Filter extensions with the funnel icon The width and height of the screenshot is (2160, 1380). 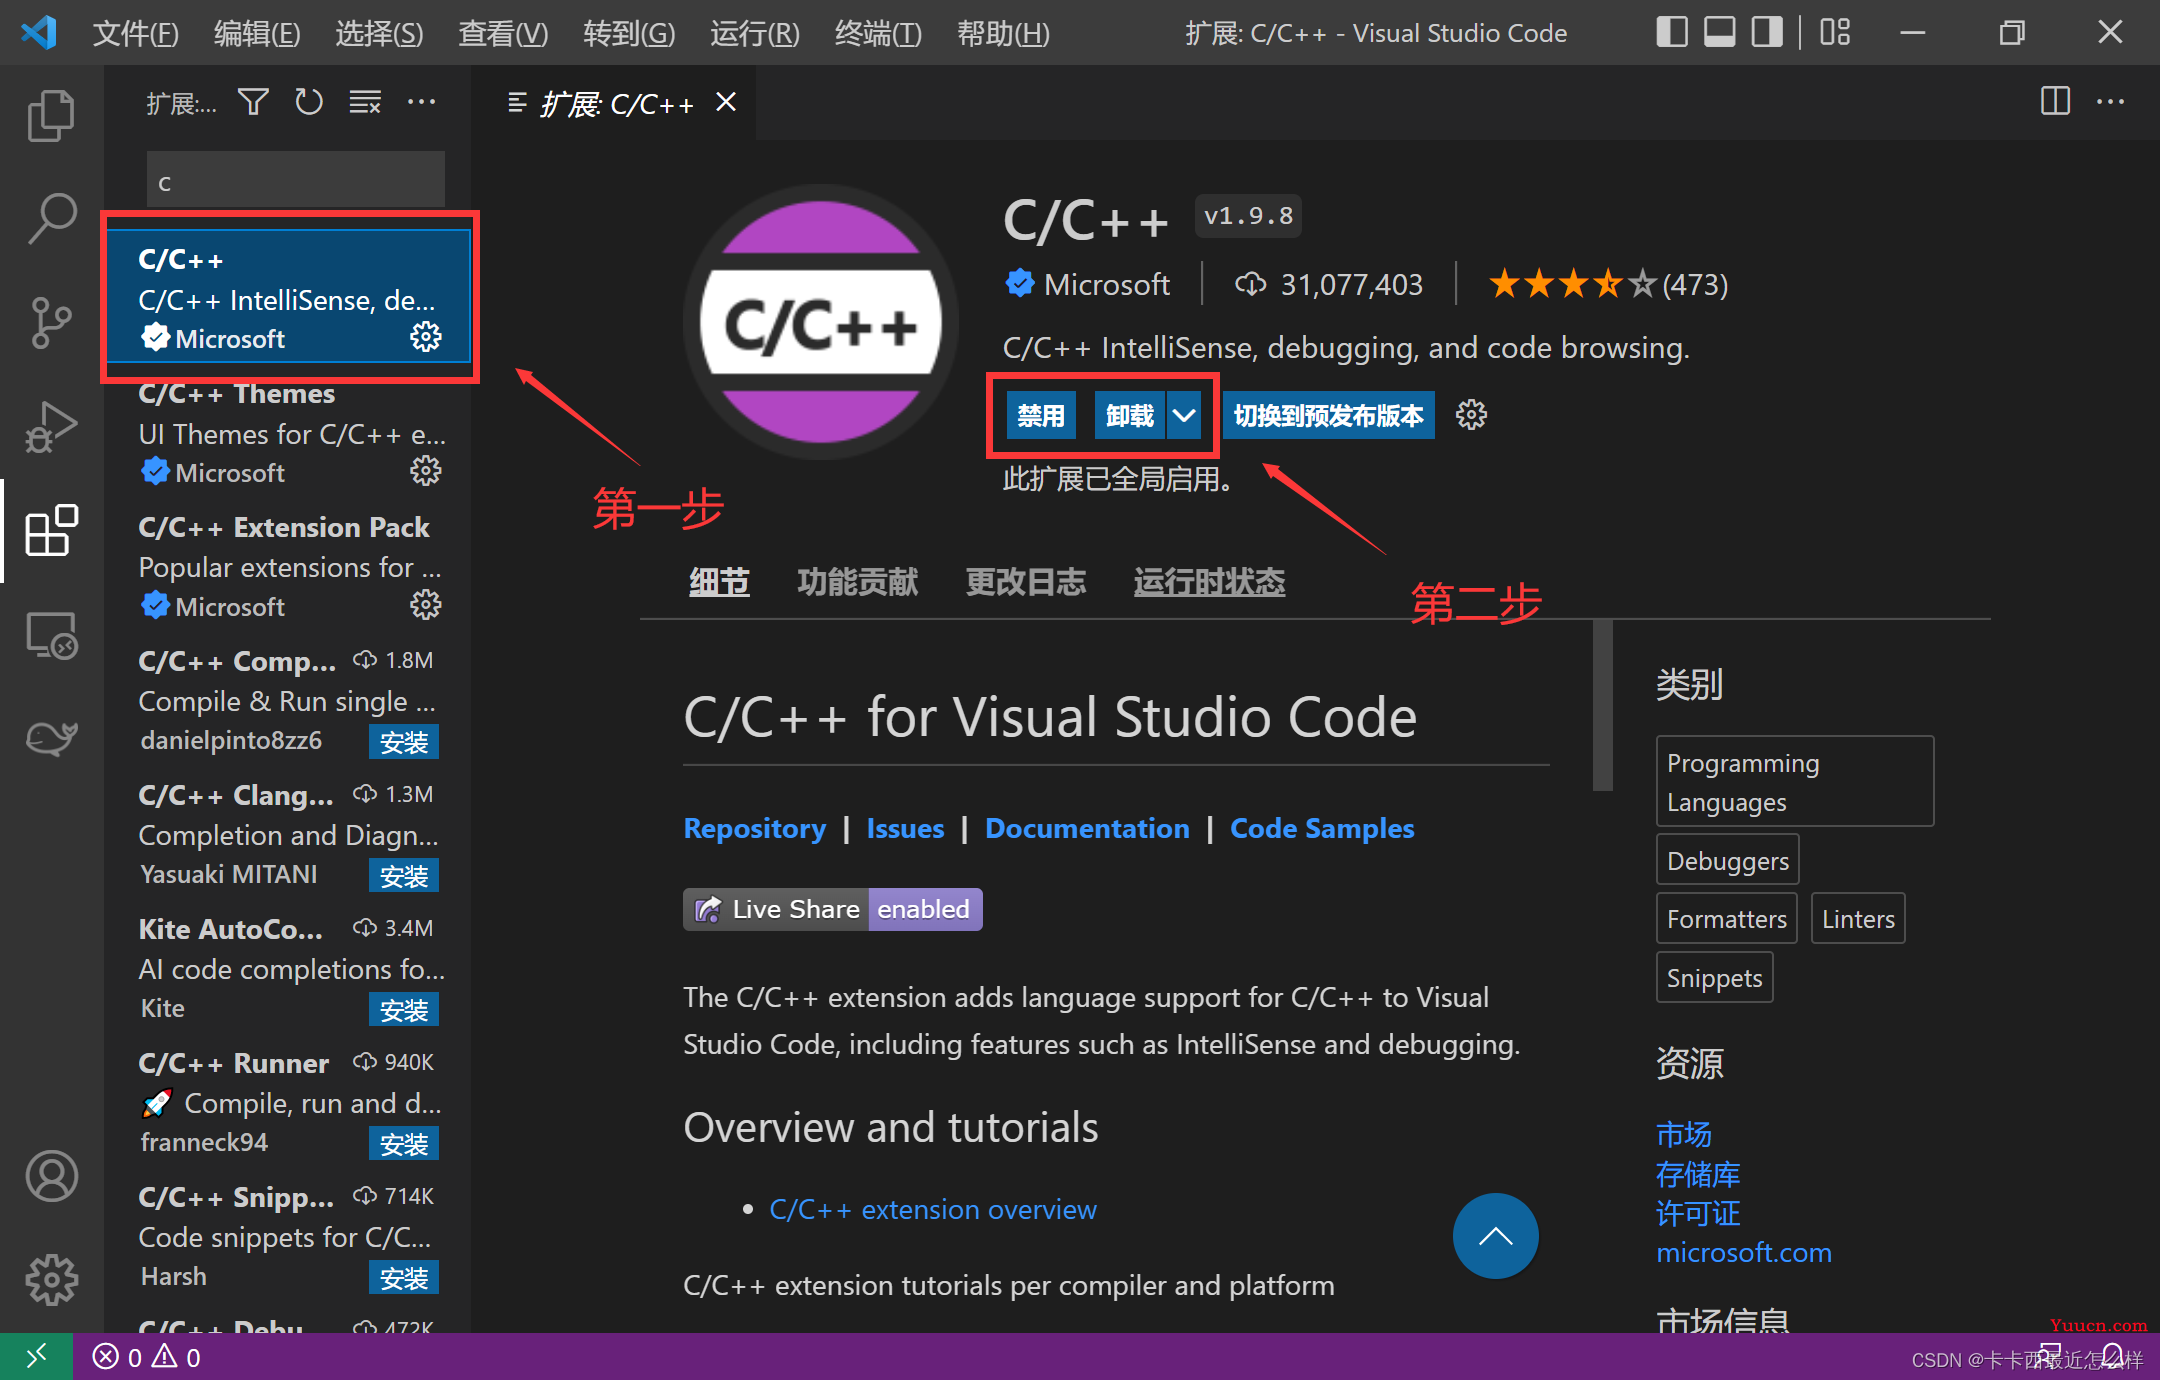tap(253, 102)
